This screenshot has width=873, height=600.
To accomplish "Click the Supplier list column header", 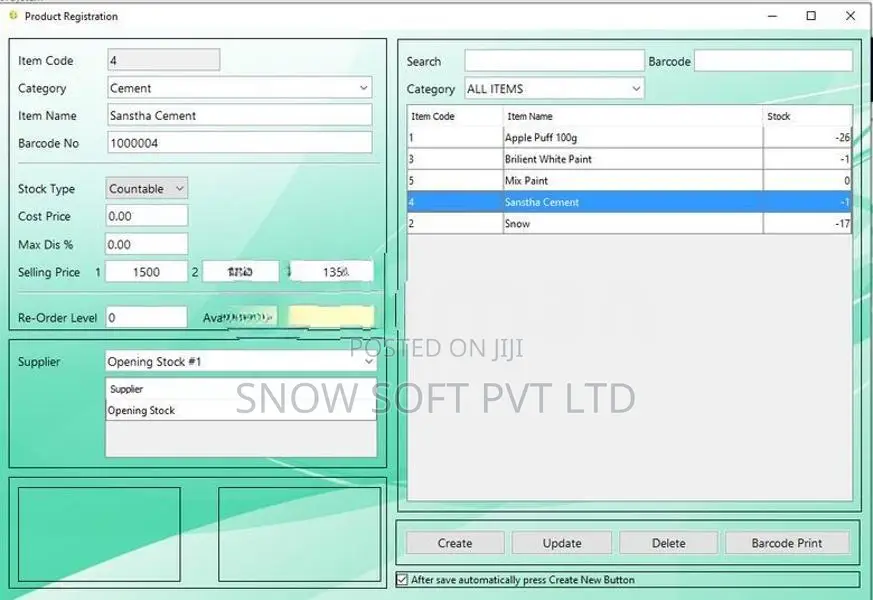I will click(x=241, y=389).
